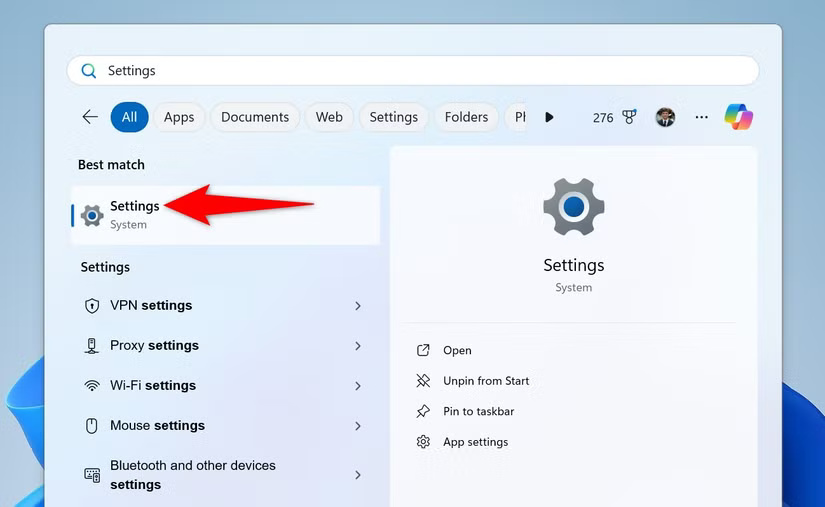
Task: Click the large Settings gear icon
Action: click(573, 207)
